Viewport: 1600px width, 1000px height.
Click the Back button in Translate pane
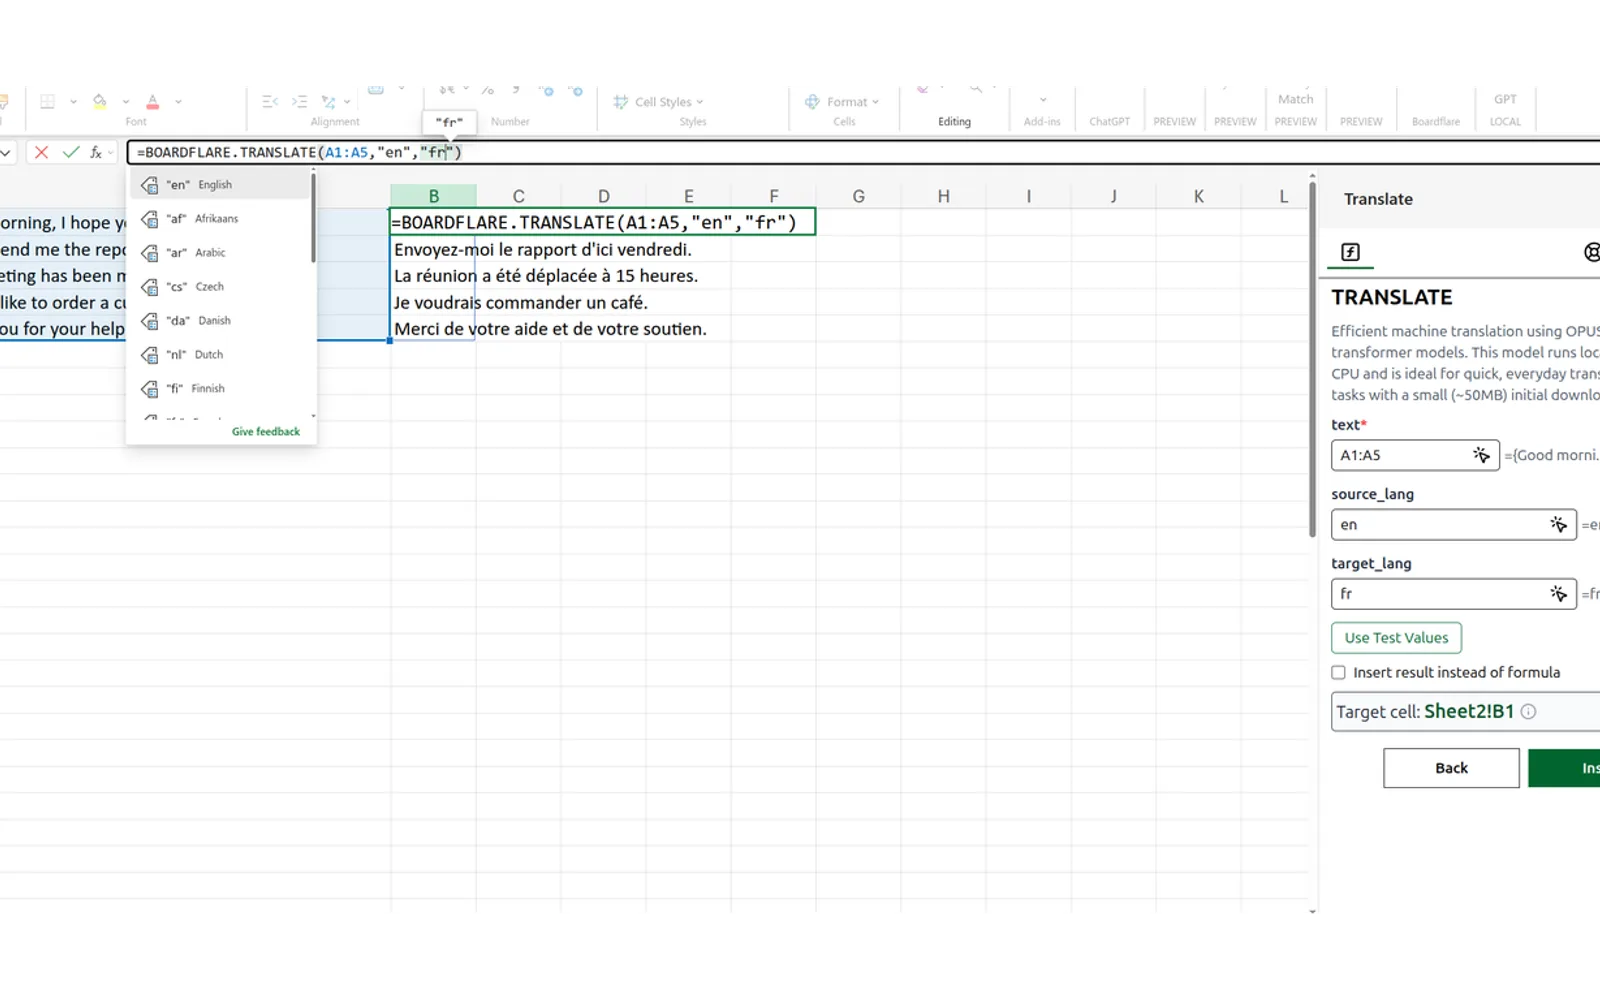tap(1451, 768)
